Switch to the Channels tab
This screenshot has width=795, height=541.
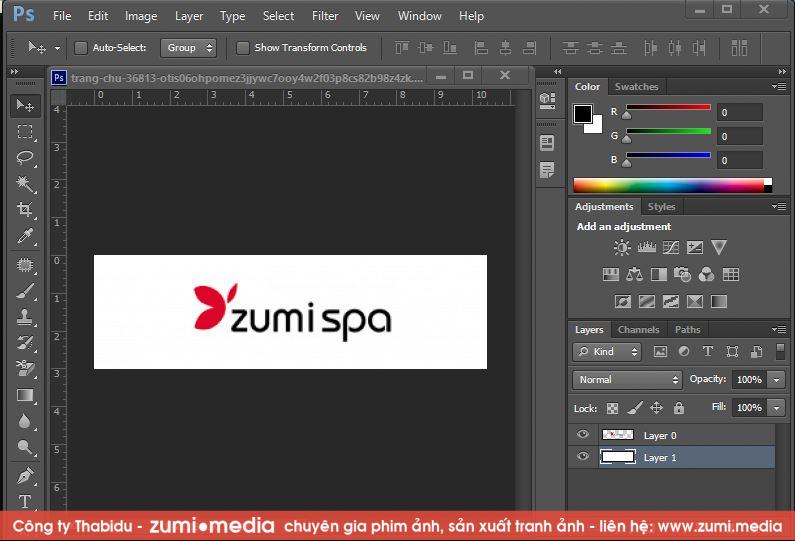click(x=638, y=329)
